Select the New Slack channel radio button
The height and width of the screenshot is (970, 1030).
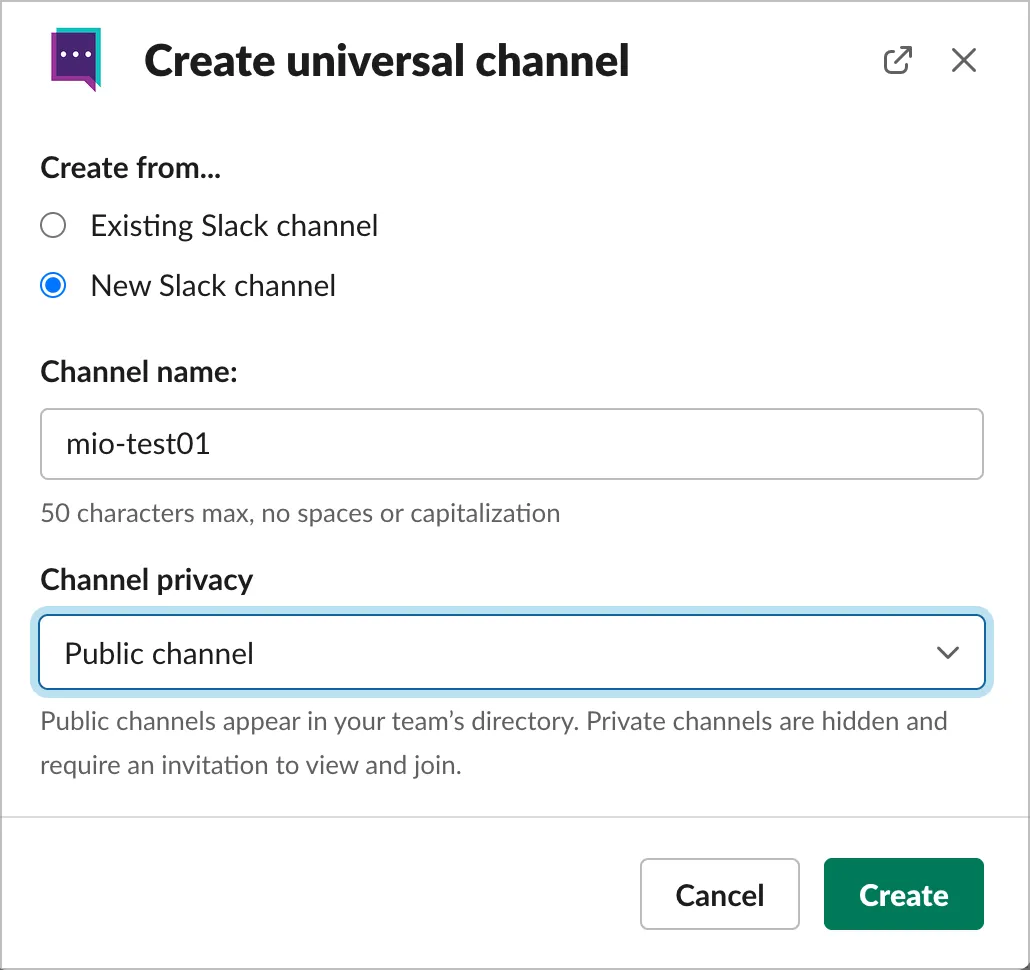pos(53,286)
